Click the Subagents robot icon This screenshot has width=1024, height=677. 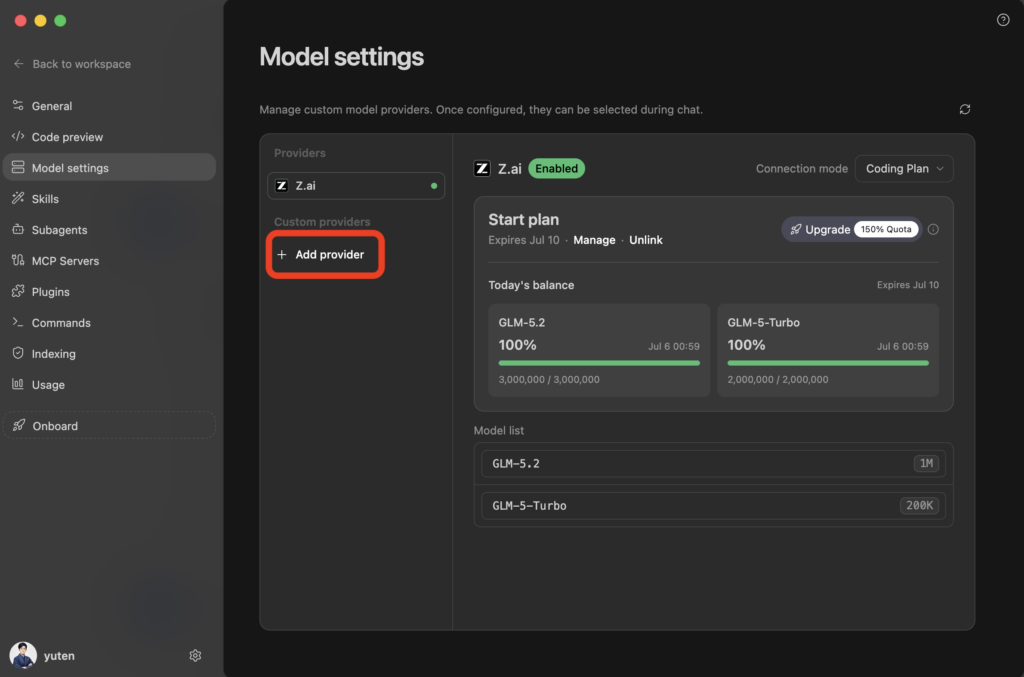(x=18, y=229)
